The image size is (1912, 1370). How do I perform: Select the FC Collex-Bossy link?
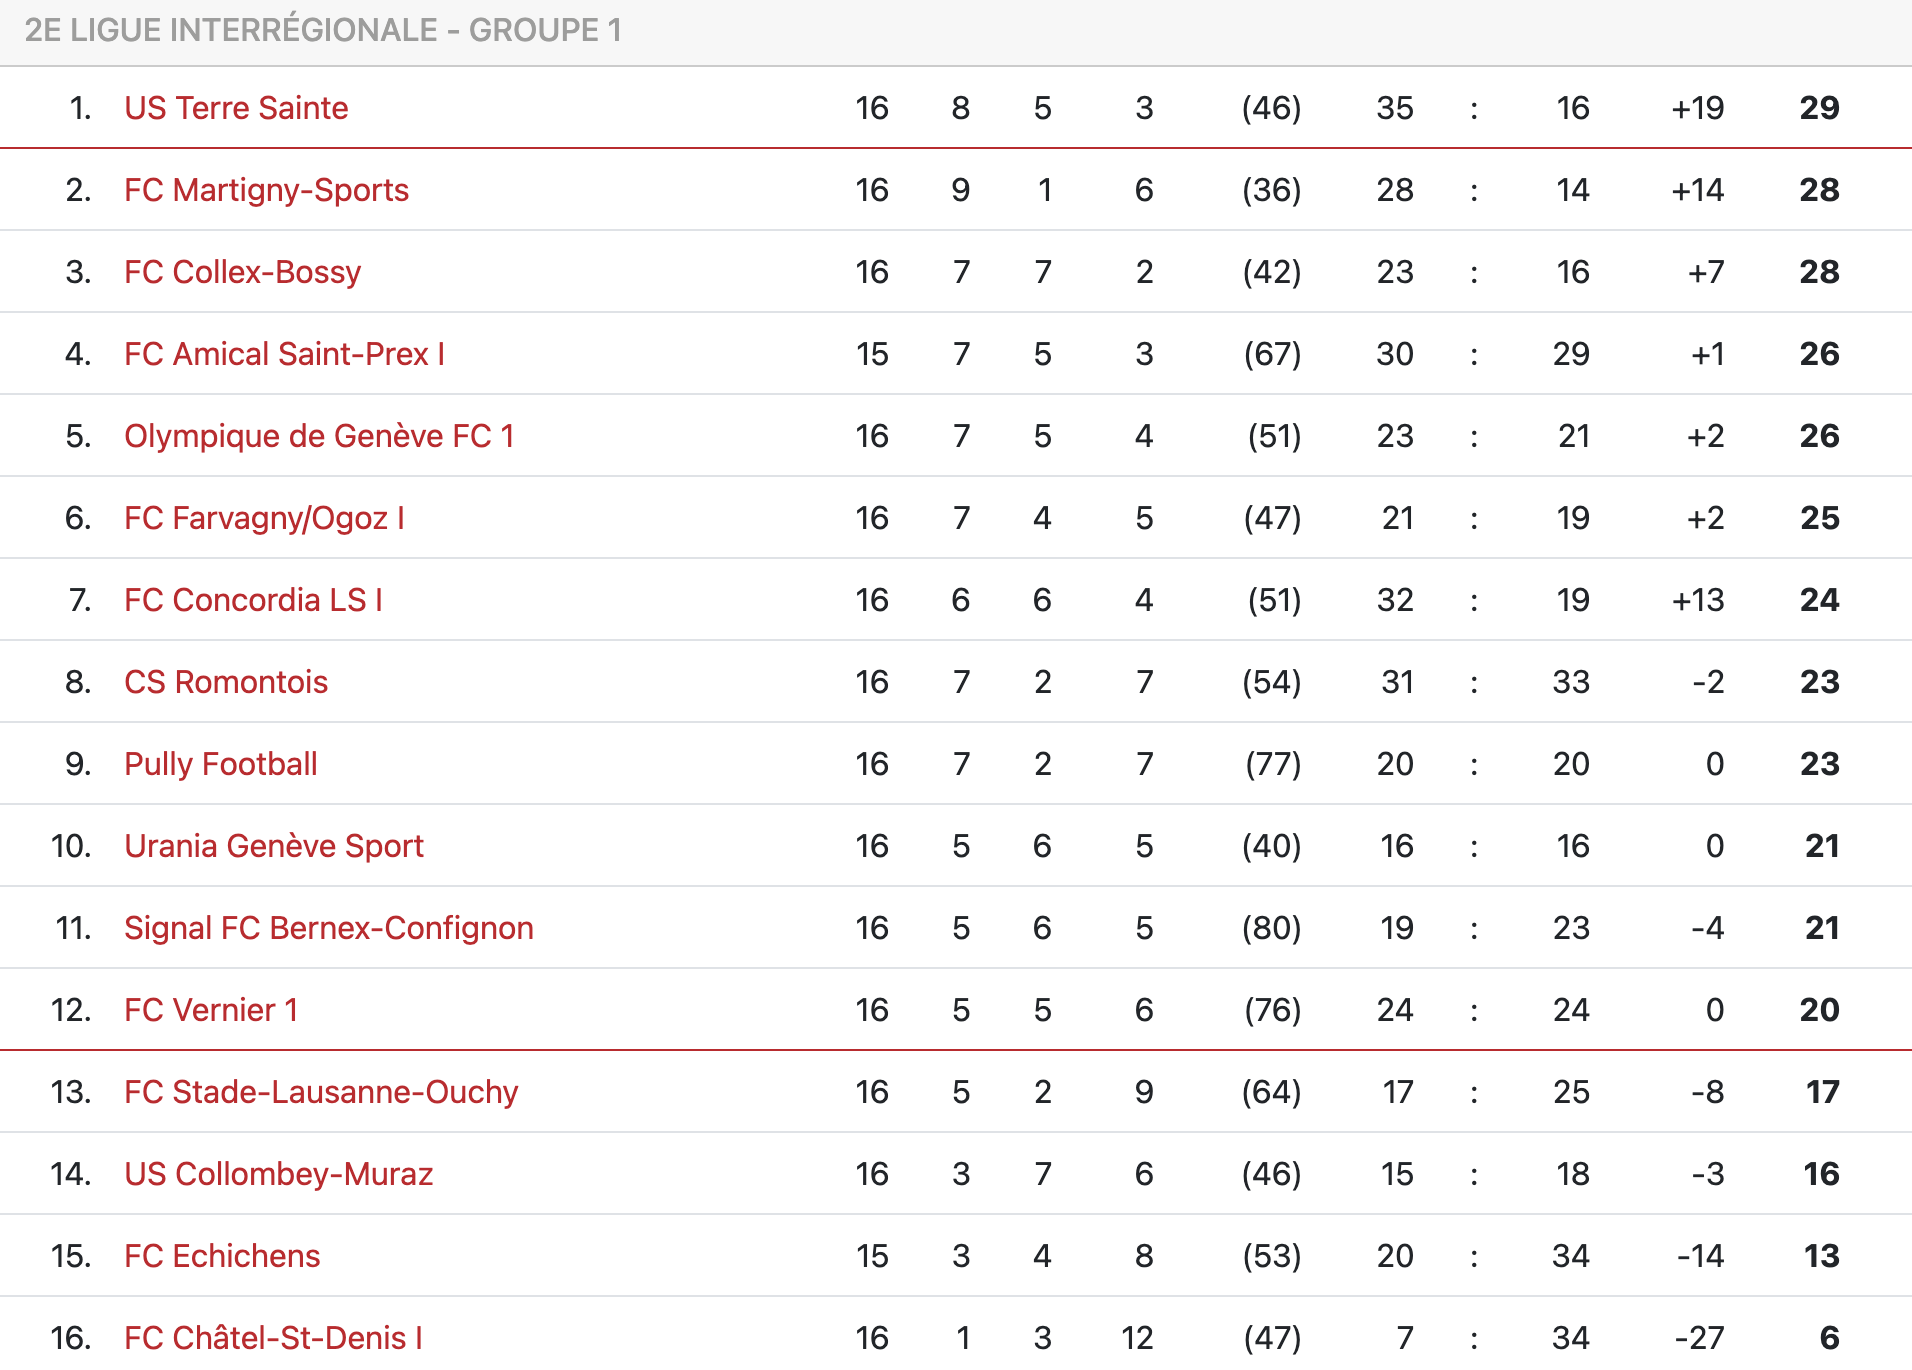(x=242, y=272)
